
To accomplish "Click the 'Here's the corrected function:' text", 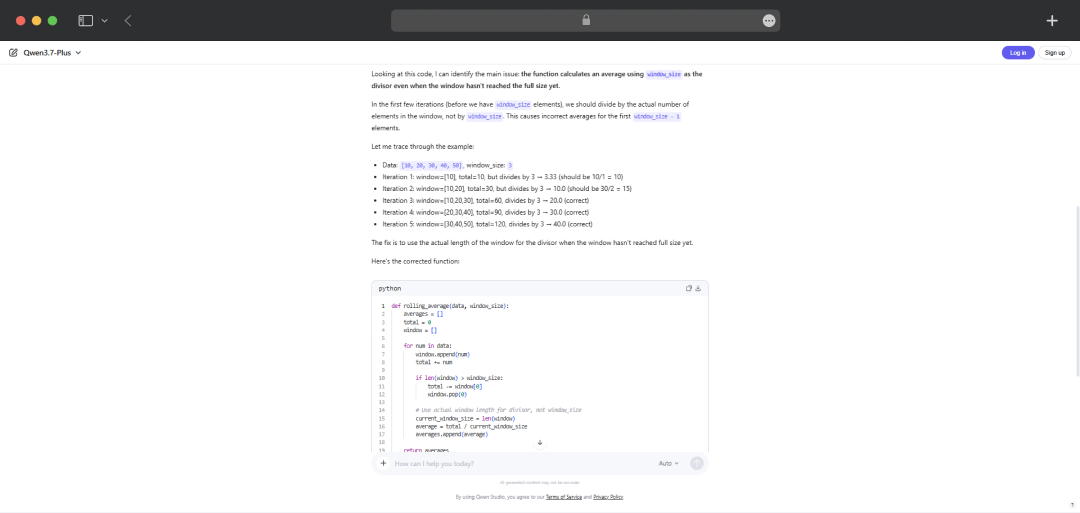I will (415, 262).
